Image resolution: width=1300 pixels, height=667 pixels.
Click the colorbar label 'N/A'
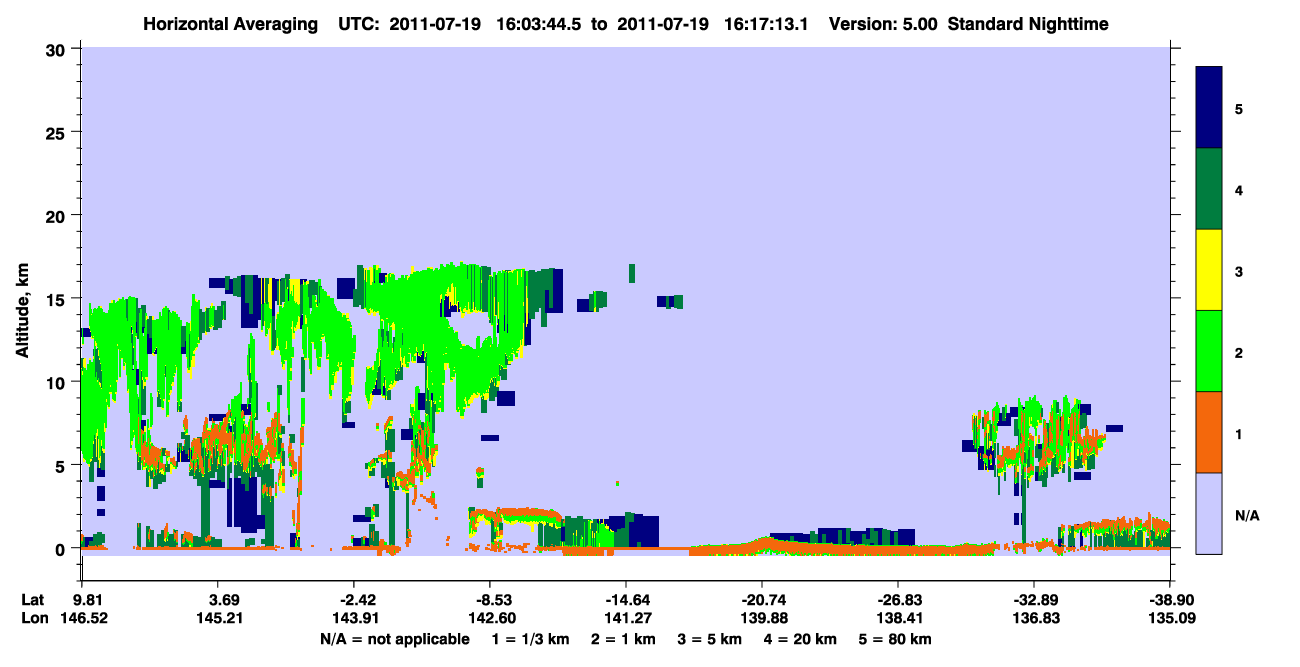pos(1247,516)
